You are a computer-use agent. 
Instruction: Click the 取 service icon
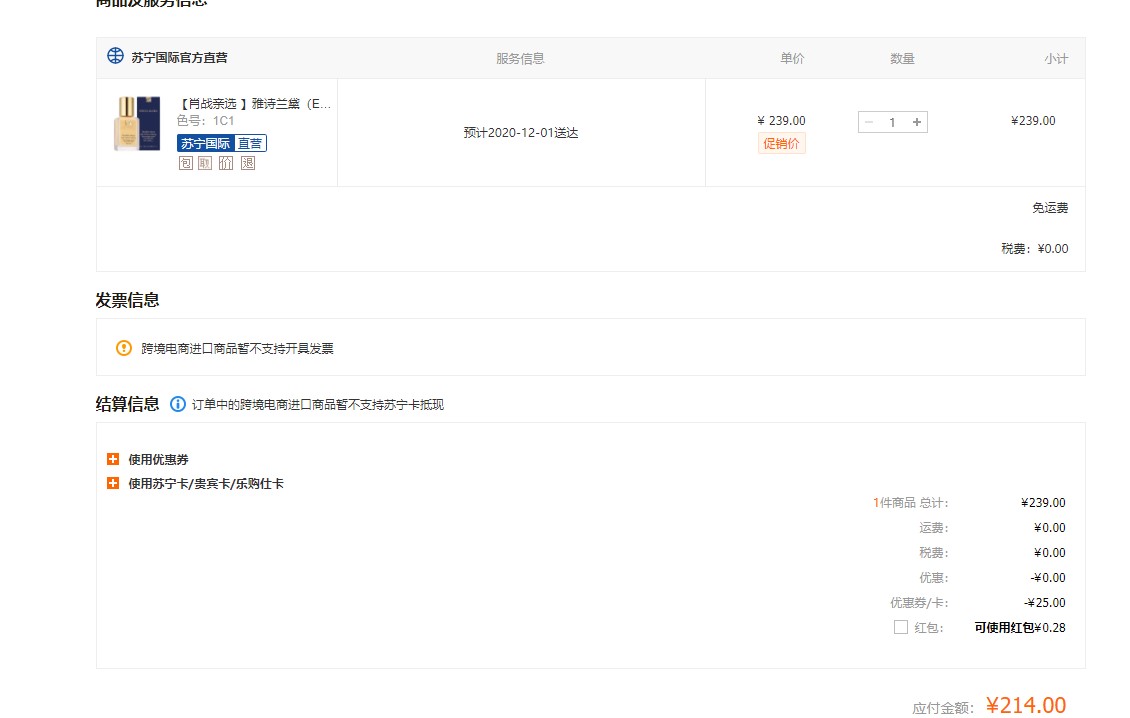click(205, 163)
